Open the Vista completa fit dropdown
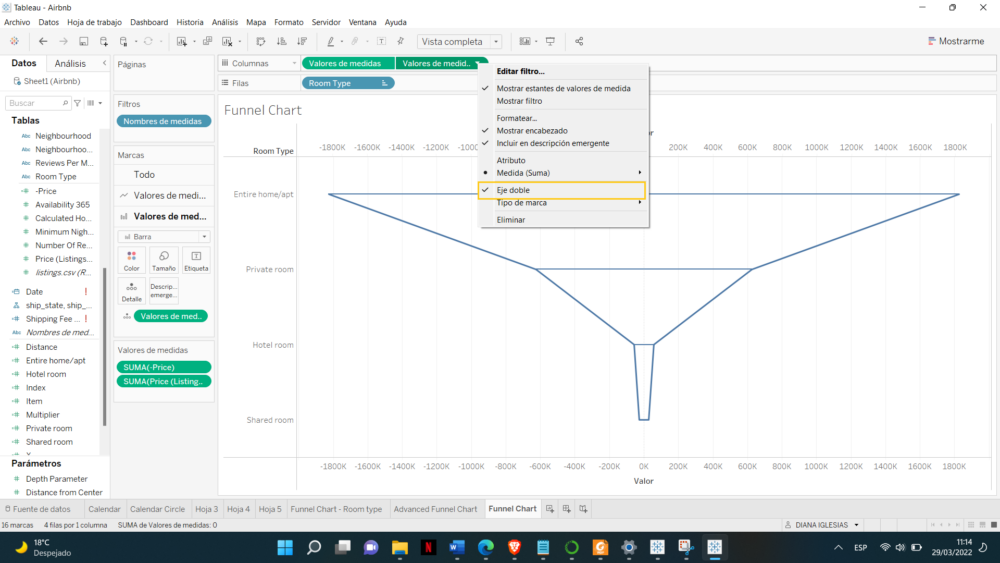This screenshot has width=1000, height=563. pyautogui.click(x=460, y=42)
